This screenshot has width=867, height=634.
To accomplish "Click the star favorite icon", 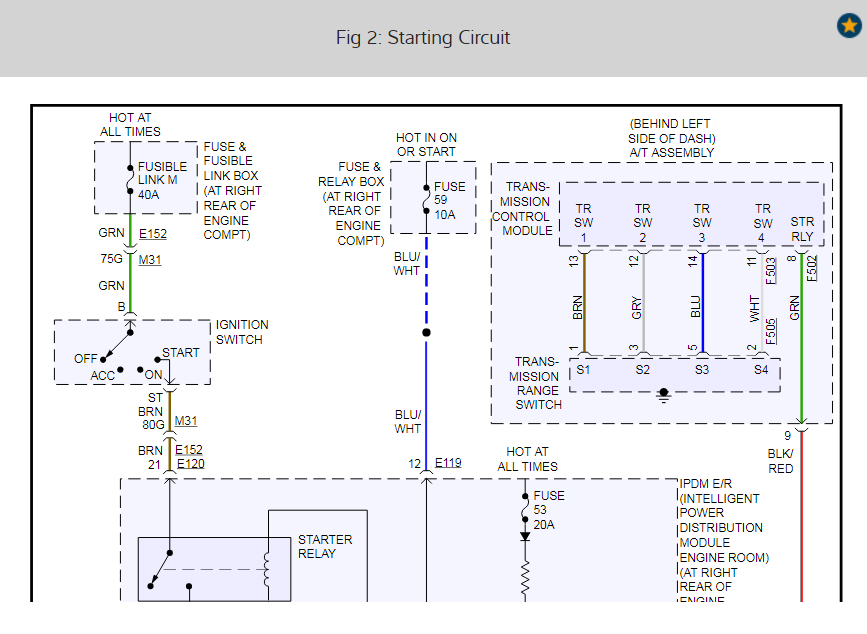I will pyautogui.click(x=849, y=25).
